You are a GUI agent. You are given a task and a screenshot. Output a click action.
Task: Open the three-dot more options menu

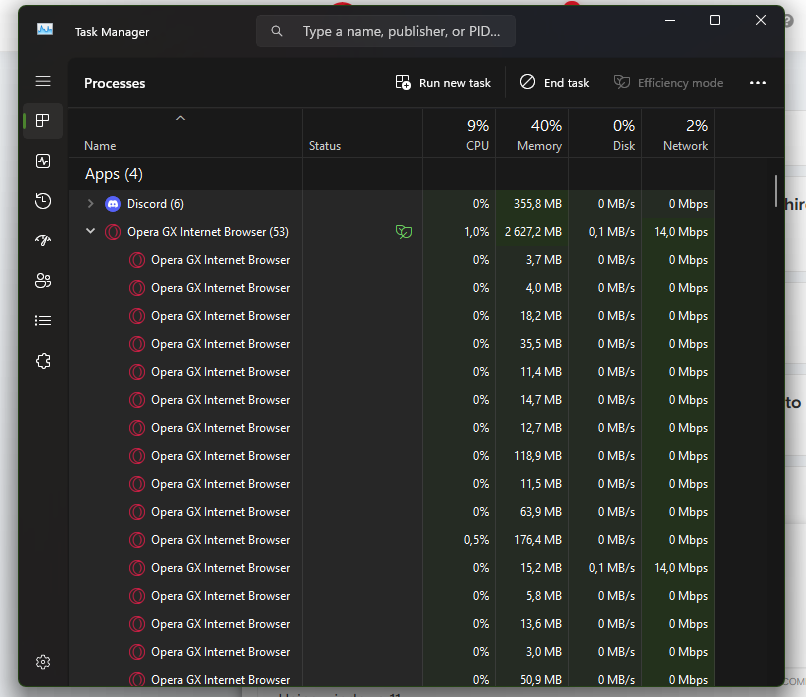click(757, 83)
